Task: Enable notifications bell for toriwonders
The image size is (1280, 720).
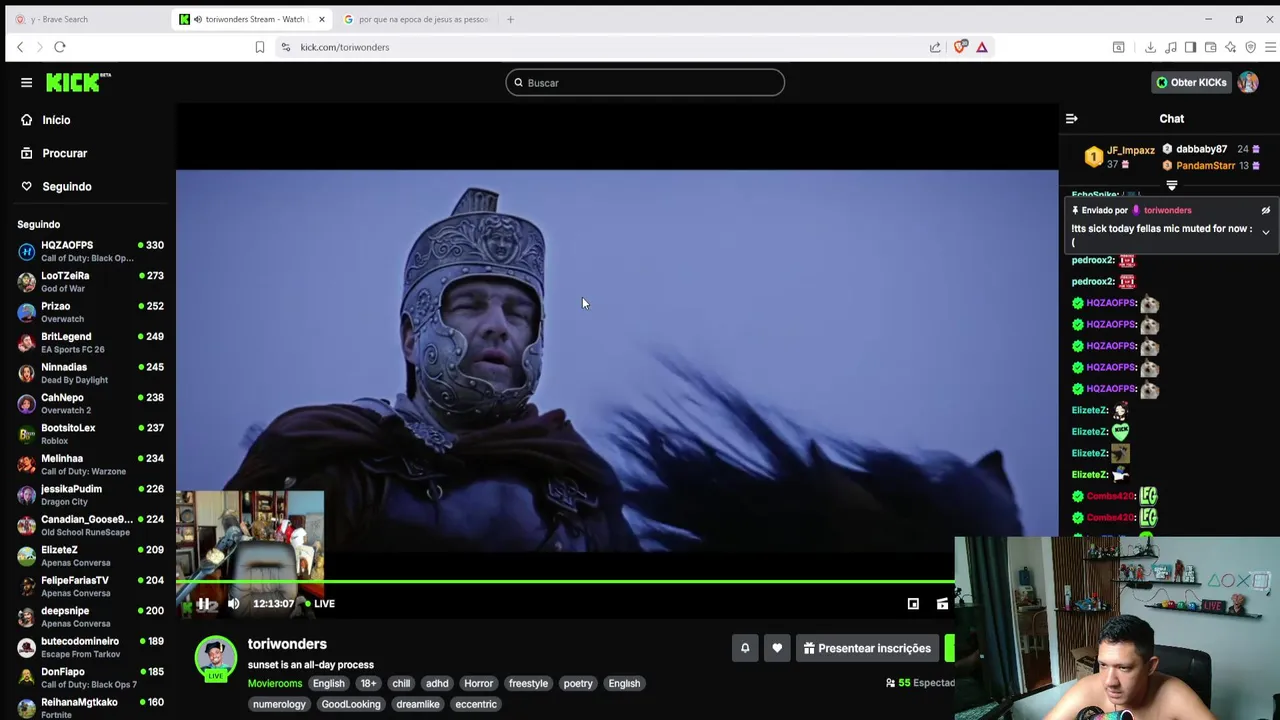Action: point(745,648)
